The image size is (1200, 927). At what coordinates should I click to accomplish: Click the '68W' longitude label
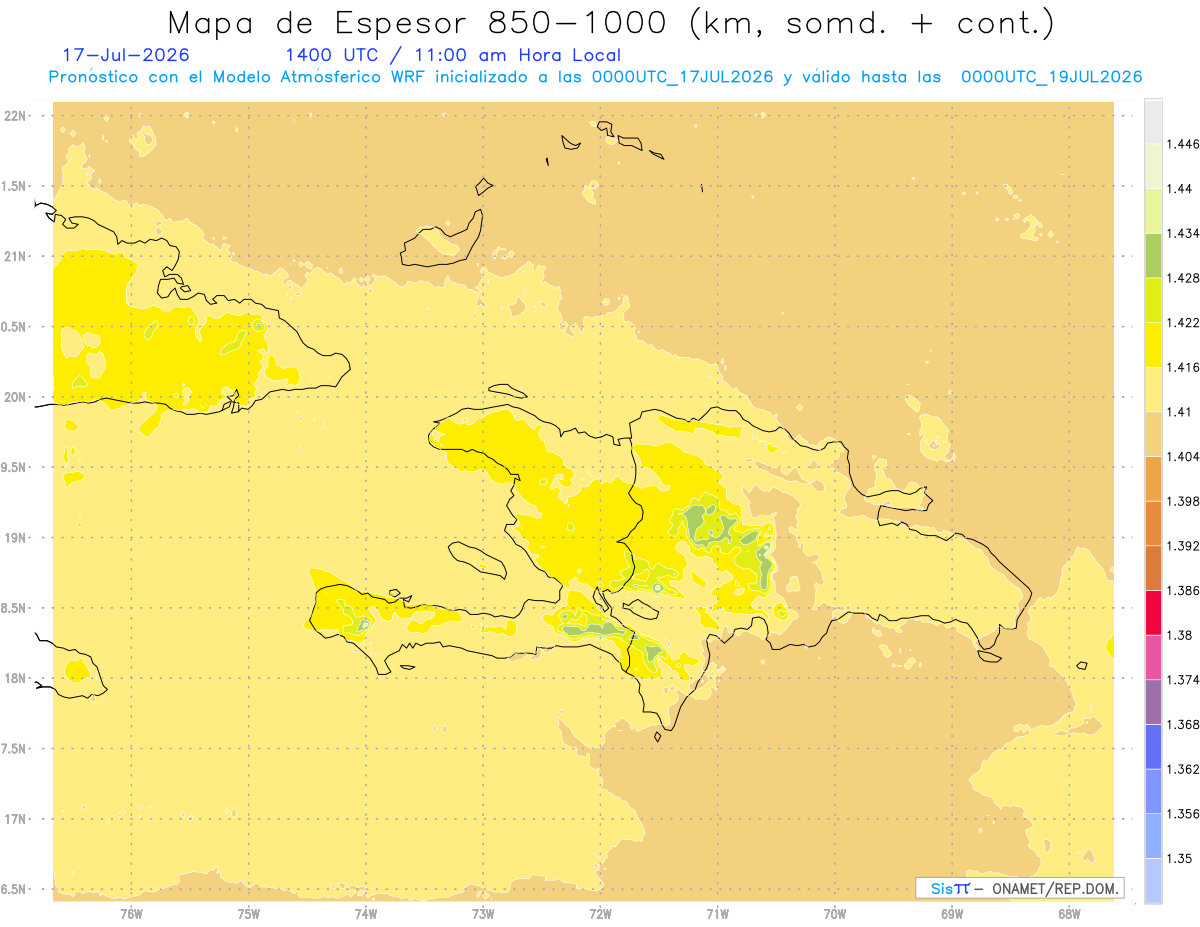click(1069, 914)
